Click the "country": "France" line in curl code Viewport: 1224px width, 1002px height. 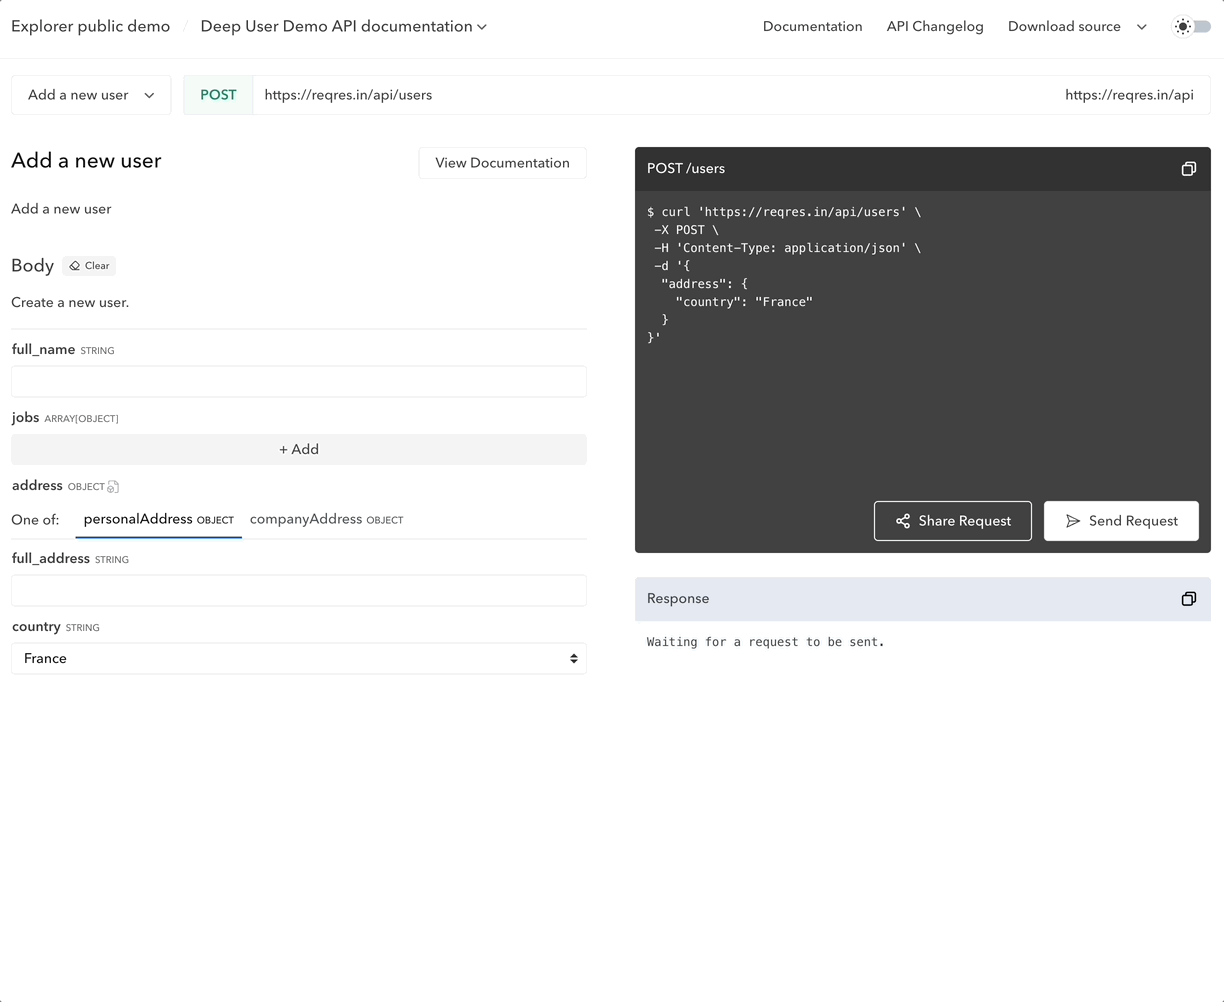(x=744, y=302)
